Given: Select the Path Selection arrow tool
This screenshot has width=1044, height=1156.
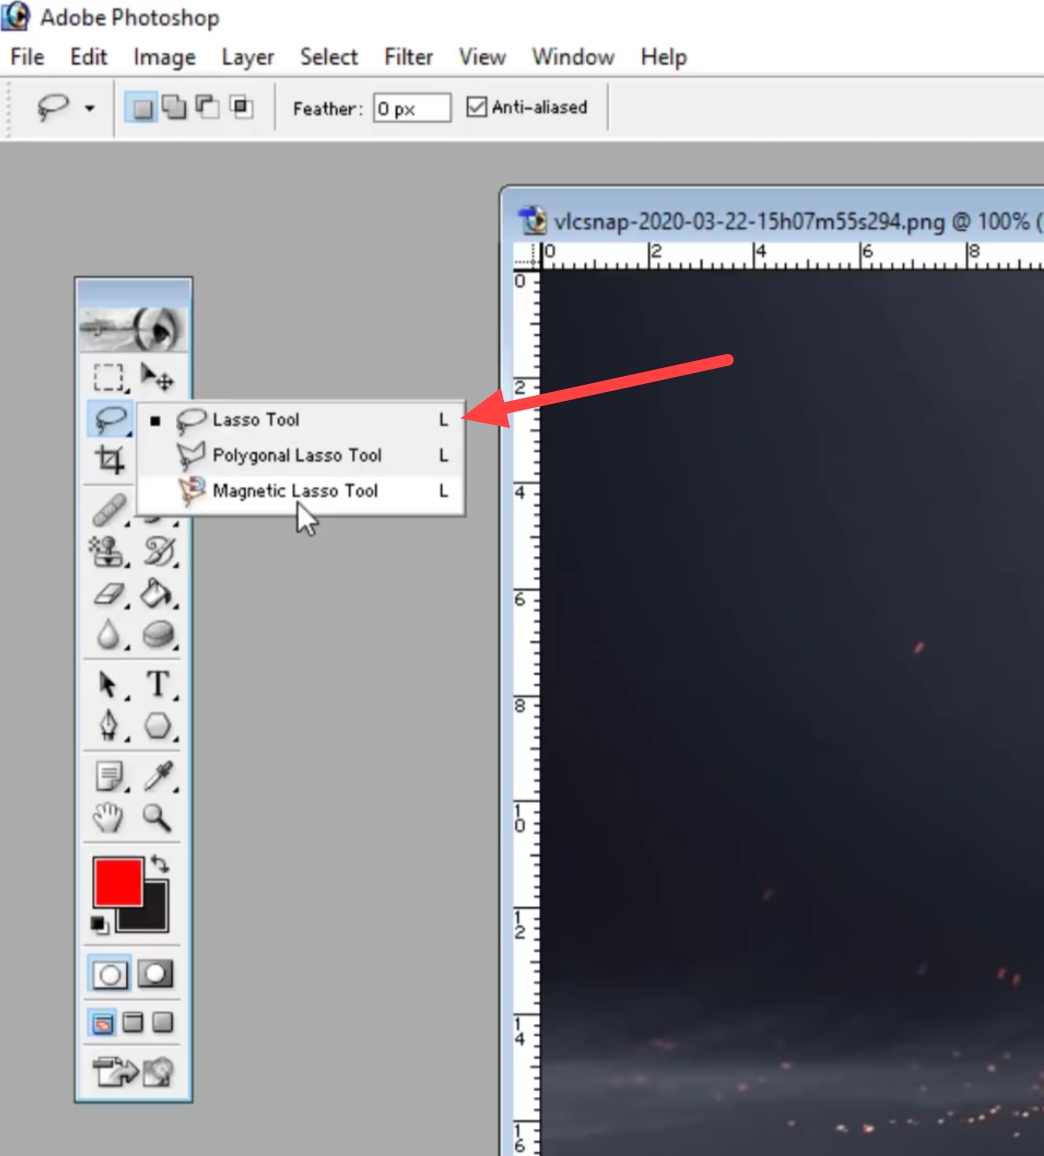Looking at the screenshot, I should click(108, 684).
